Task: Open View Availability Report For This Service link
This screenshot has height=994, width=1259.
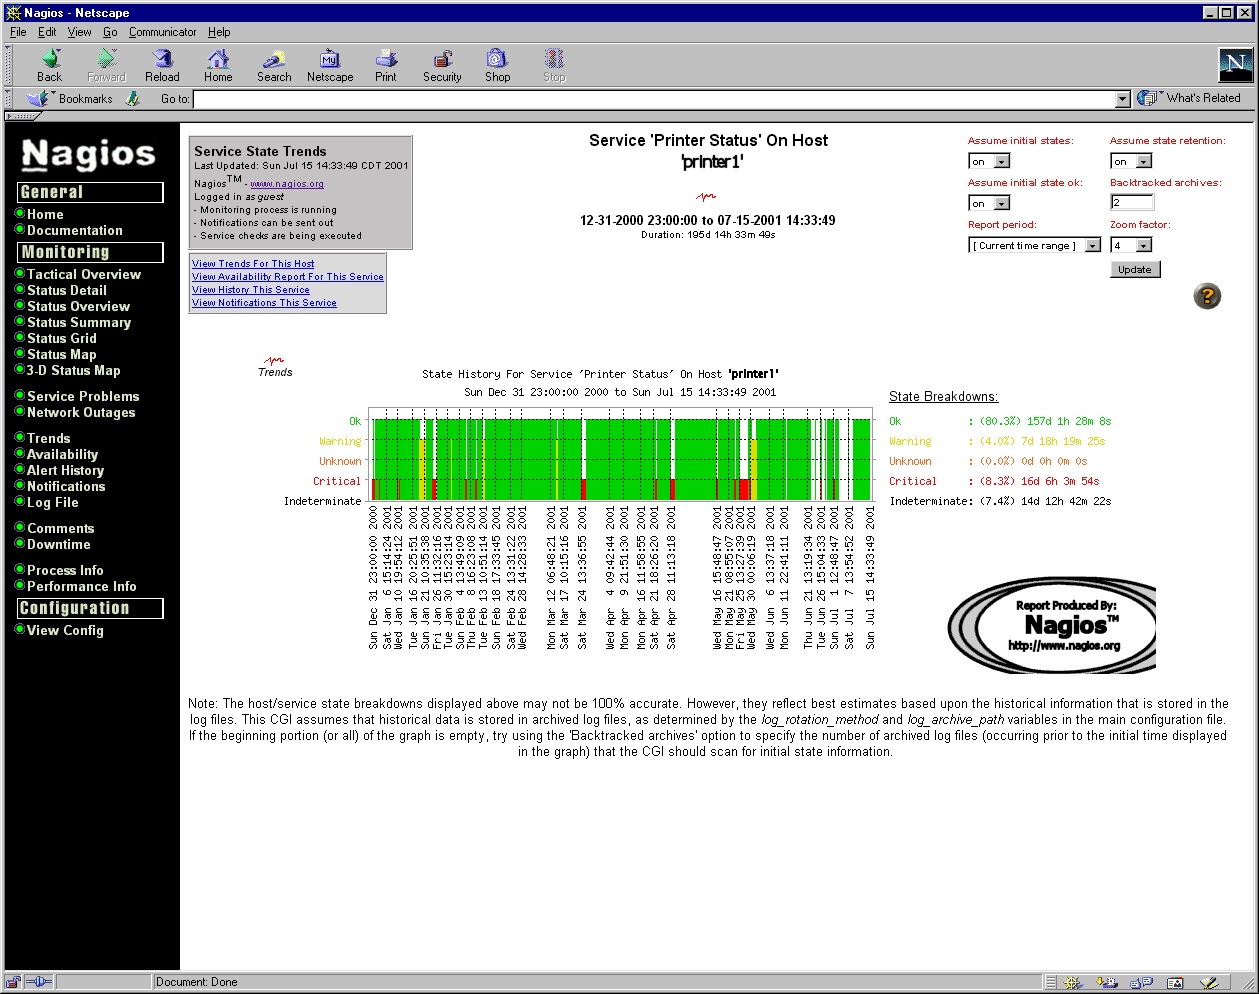Action: click(288, 277)
